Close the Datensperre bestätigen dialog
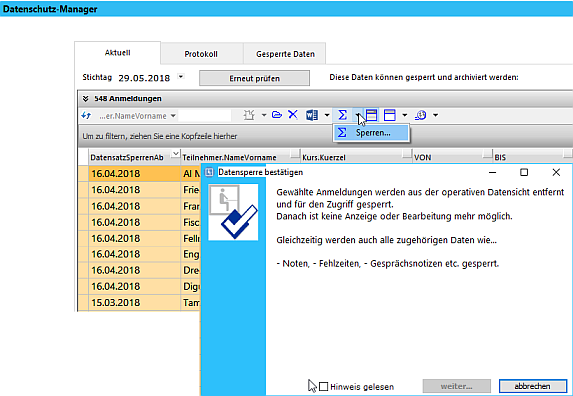Image resolution: width=573 pixels, height=396 pixels. 556,172
